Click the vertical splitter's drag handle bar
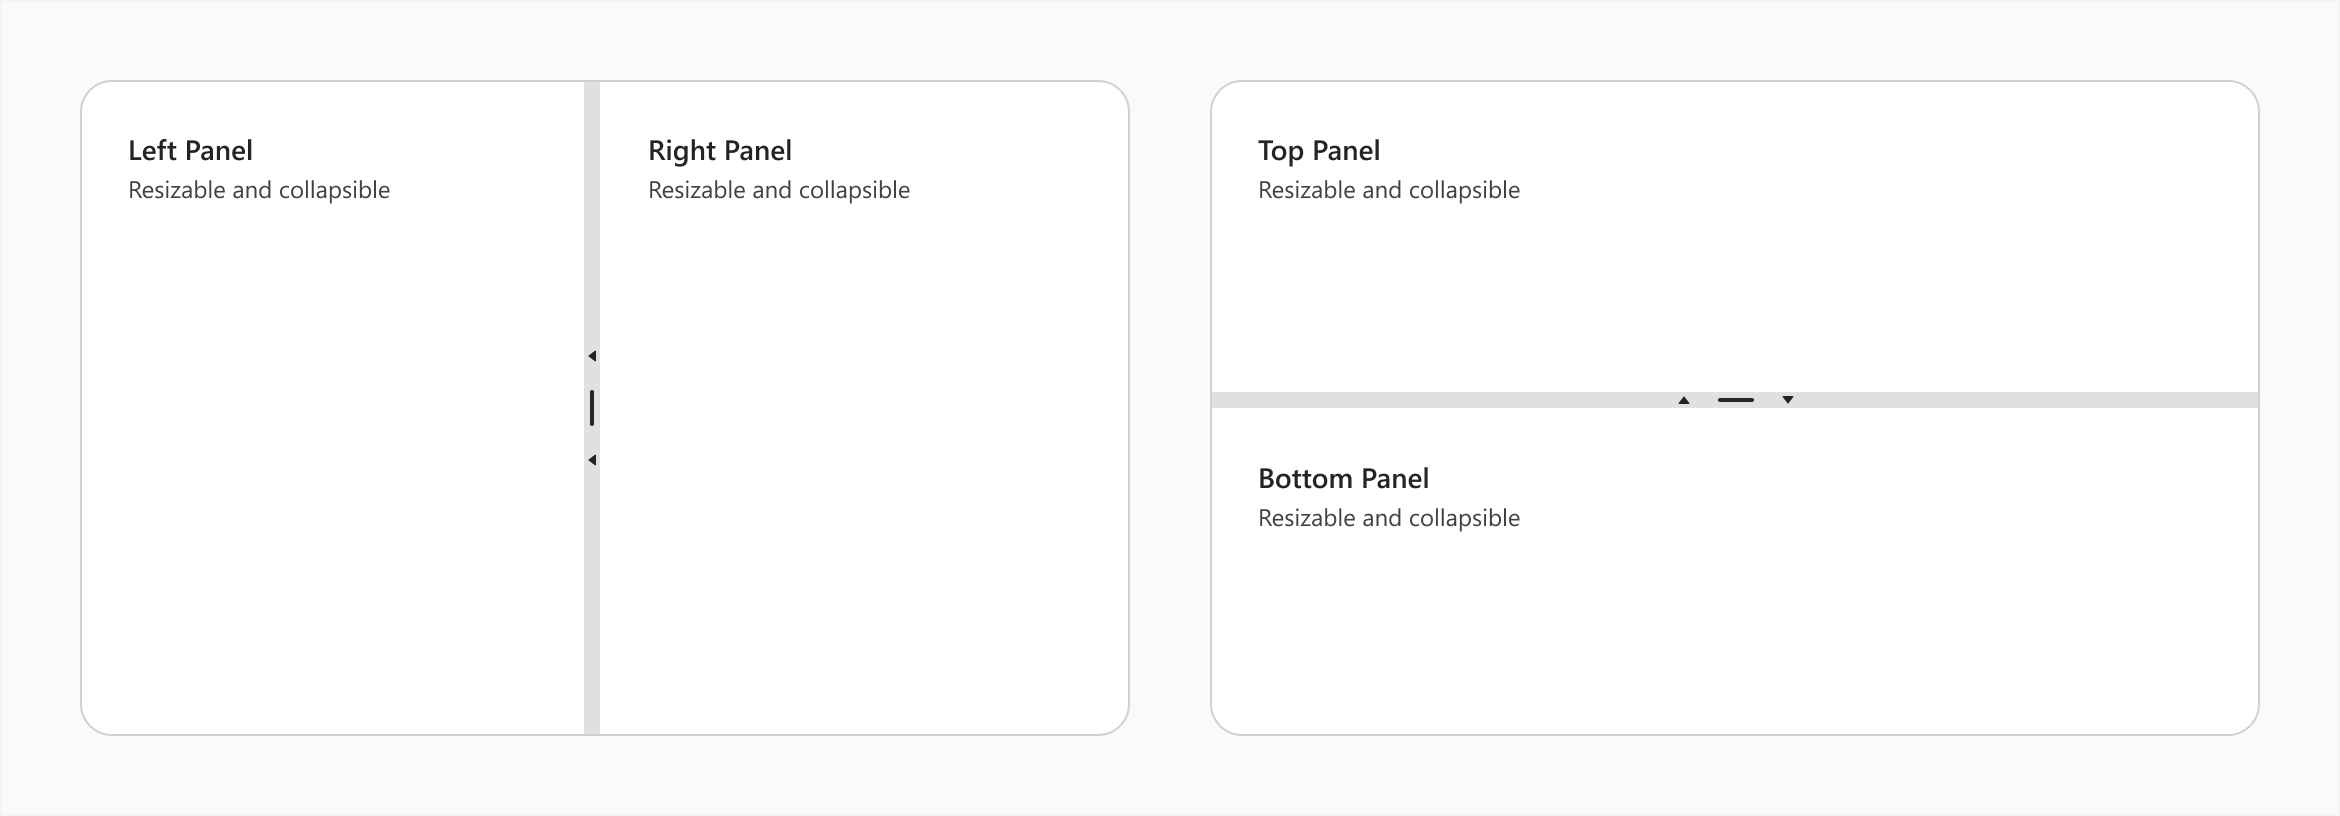The width and height of the screenshot is (2340, 816). [592, 408]
